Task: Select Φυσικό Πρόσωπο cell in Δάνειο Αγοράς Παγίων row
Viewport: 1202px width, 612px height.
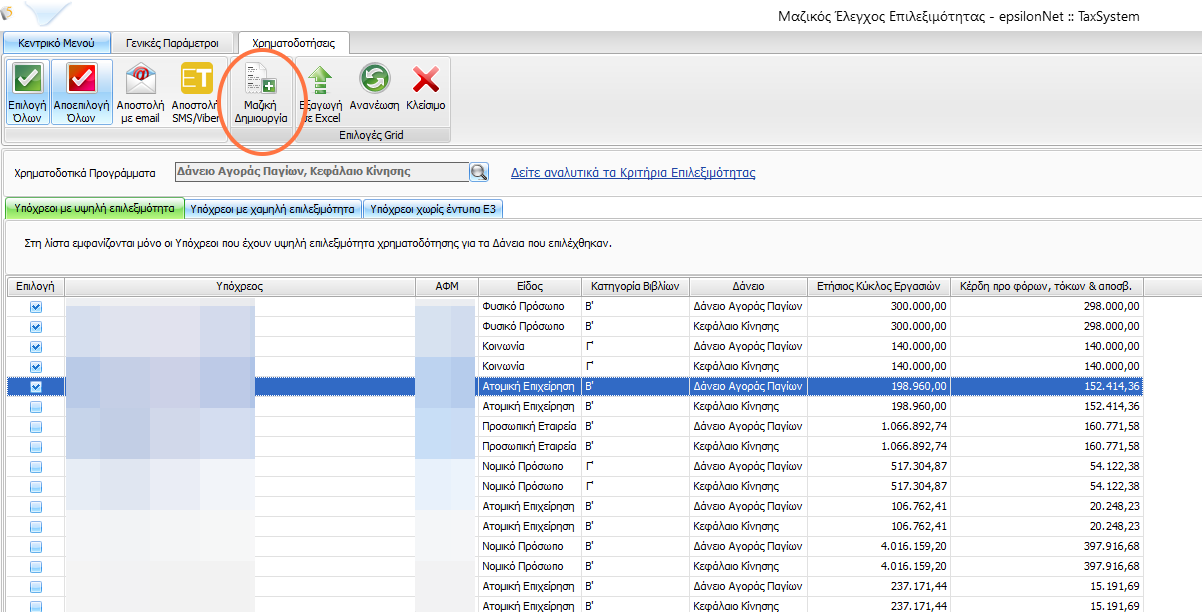Action: tap(530, 307)
